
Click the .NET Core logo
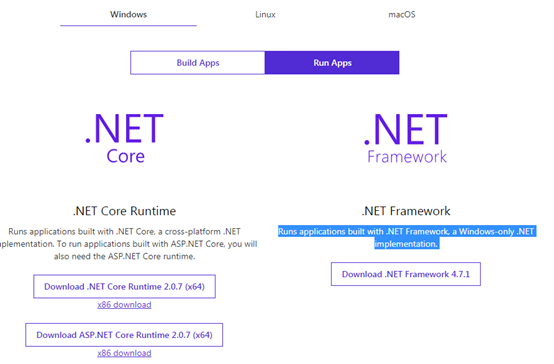pos(124,139)
